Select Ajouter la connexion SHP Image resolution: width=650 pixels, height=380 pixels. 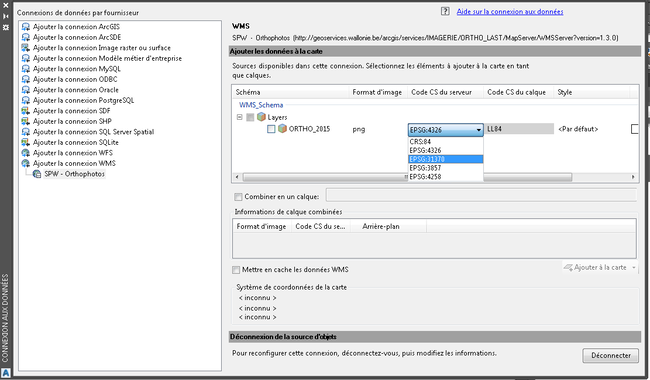(x=72, y=121)
